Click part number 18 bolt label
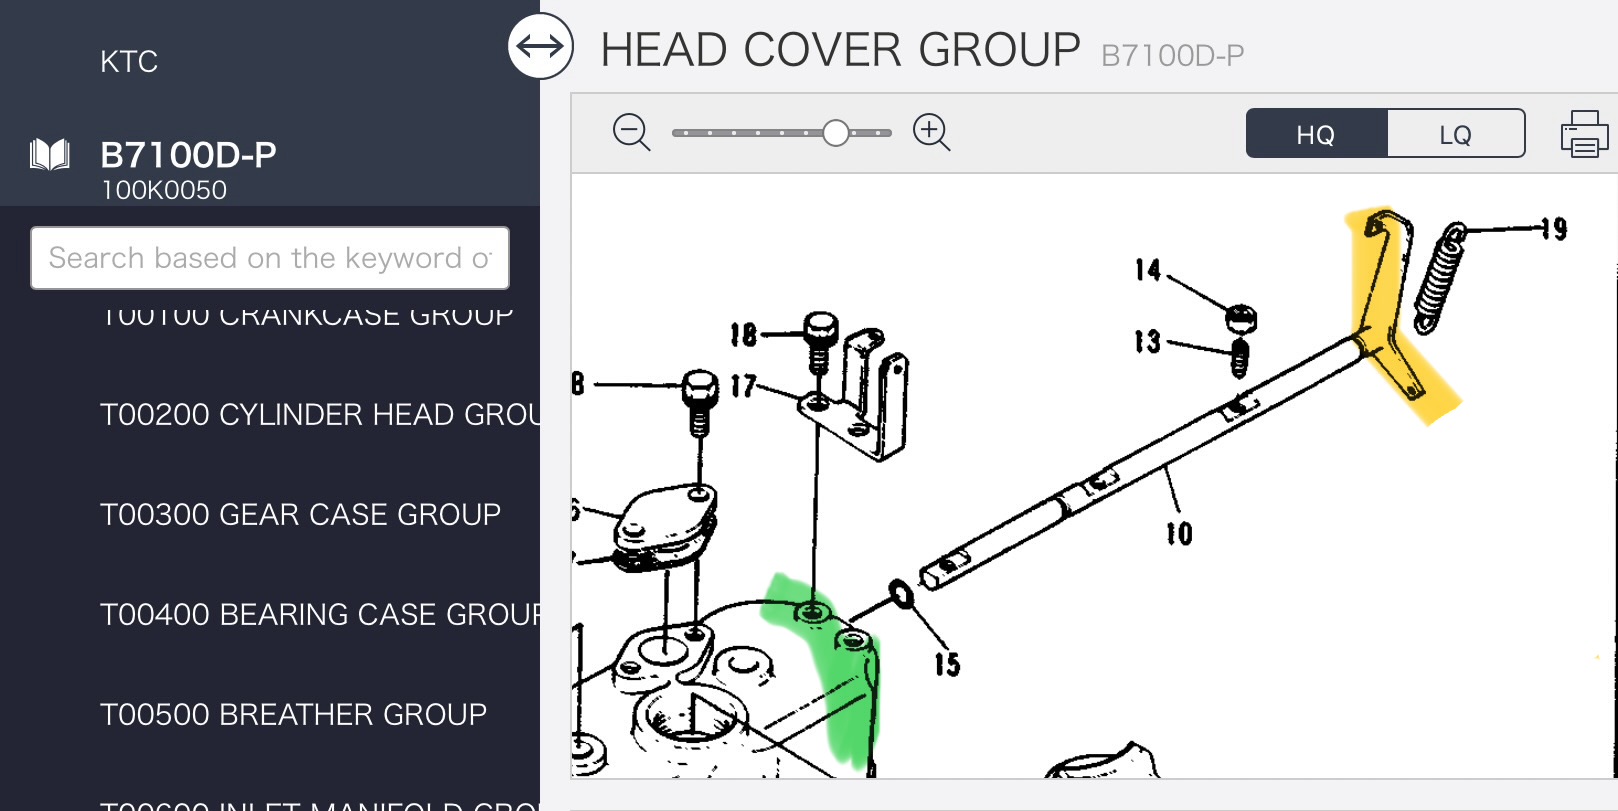 click(x=743, y=335)
